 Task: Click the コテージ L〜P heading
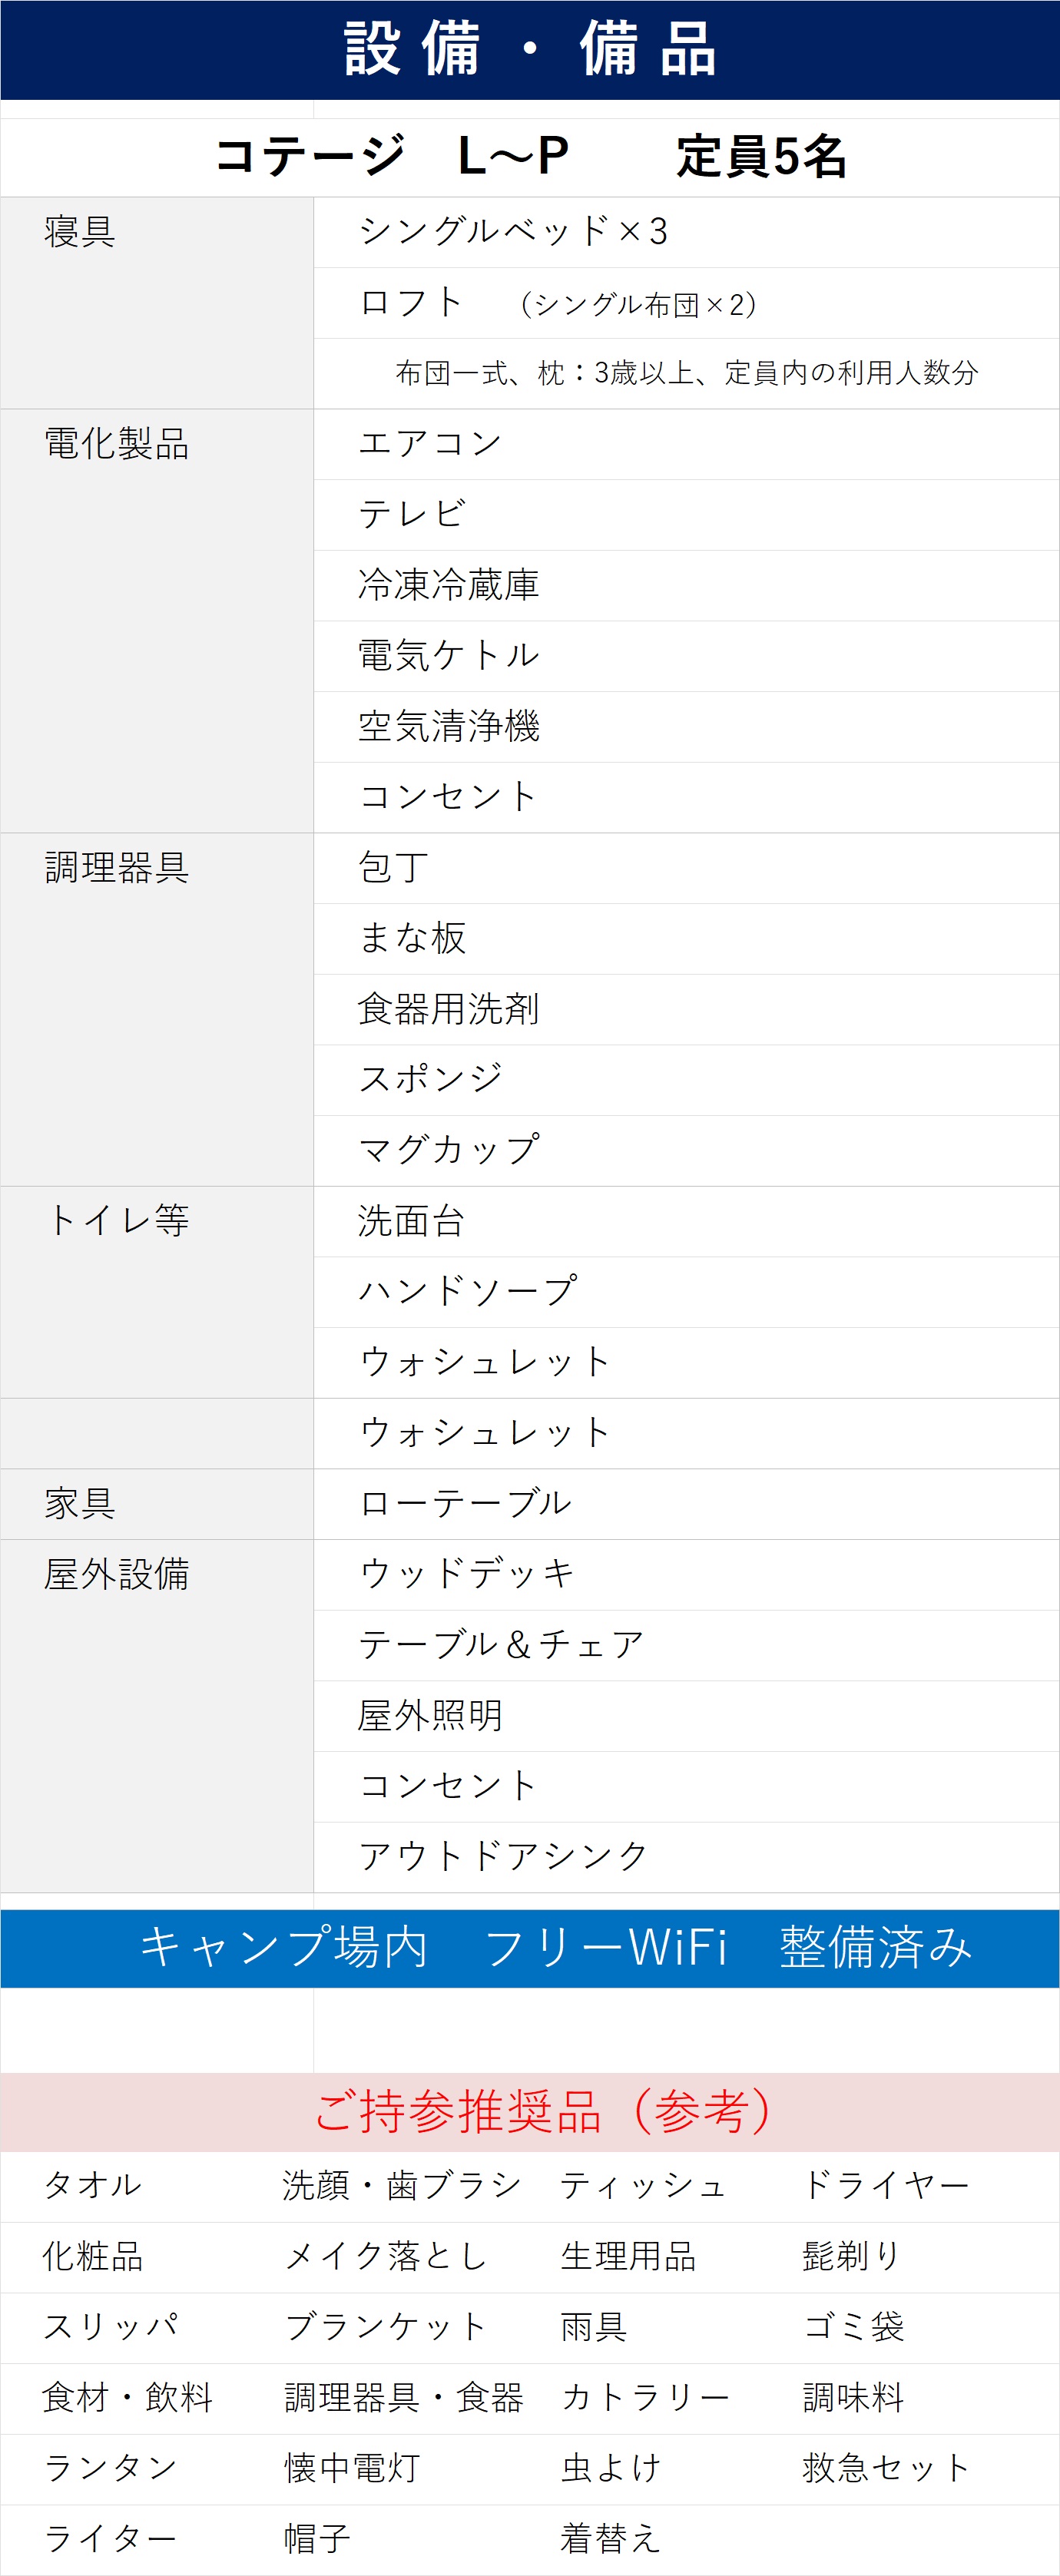[x=392, y=156]
